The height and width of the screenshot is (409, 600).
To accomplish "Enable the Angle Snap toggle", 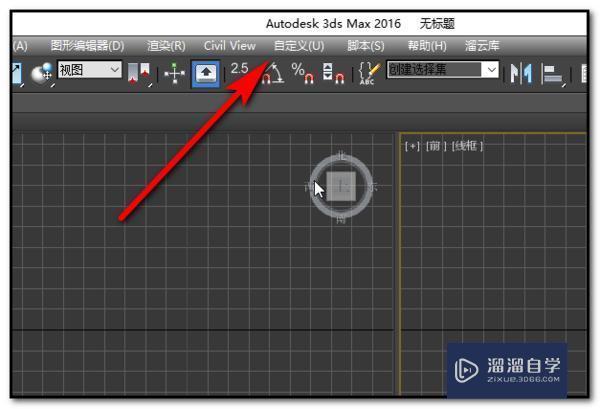I will pyautogui.click(x=272, y=73).
